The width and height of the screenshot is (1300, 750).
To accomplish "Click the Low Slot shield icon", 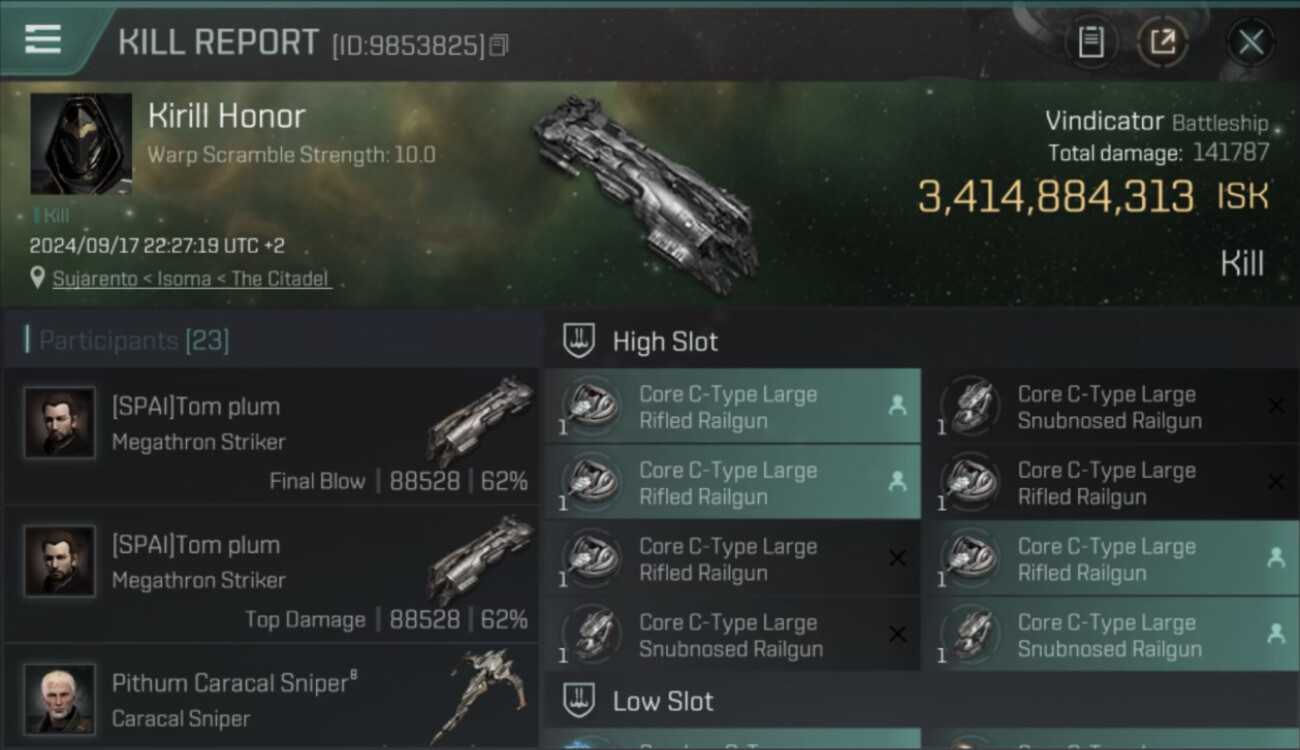I will click(x=578, y=701).
